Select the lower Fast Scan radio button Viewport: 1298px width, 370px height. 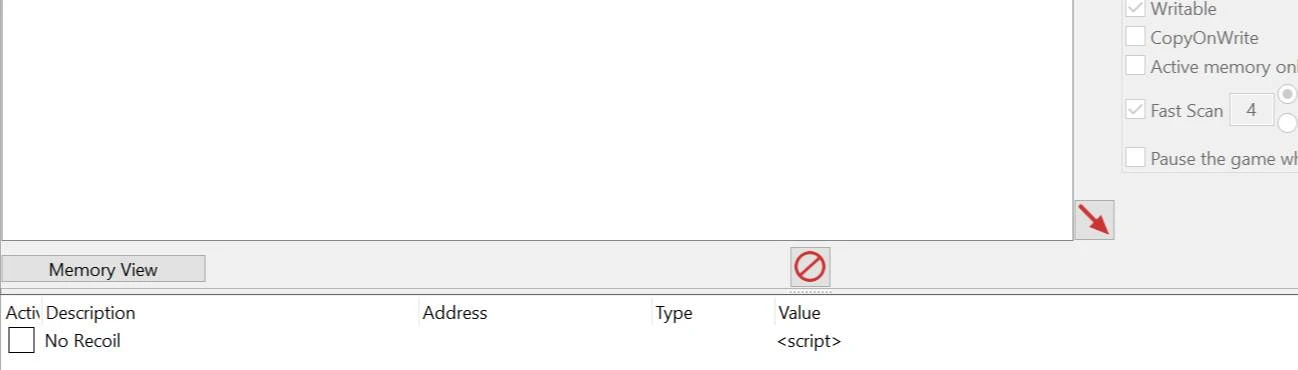point(1289,124)
